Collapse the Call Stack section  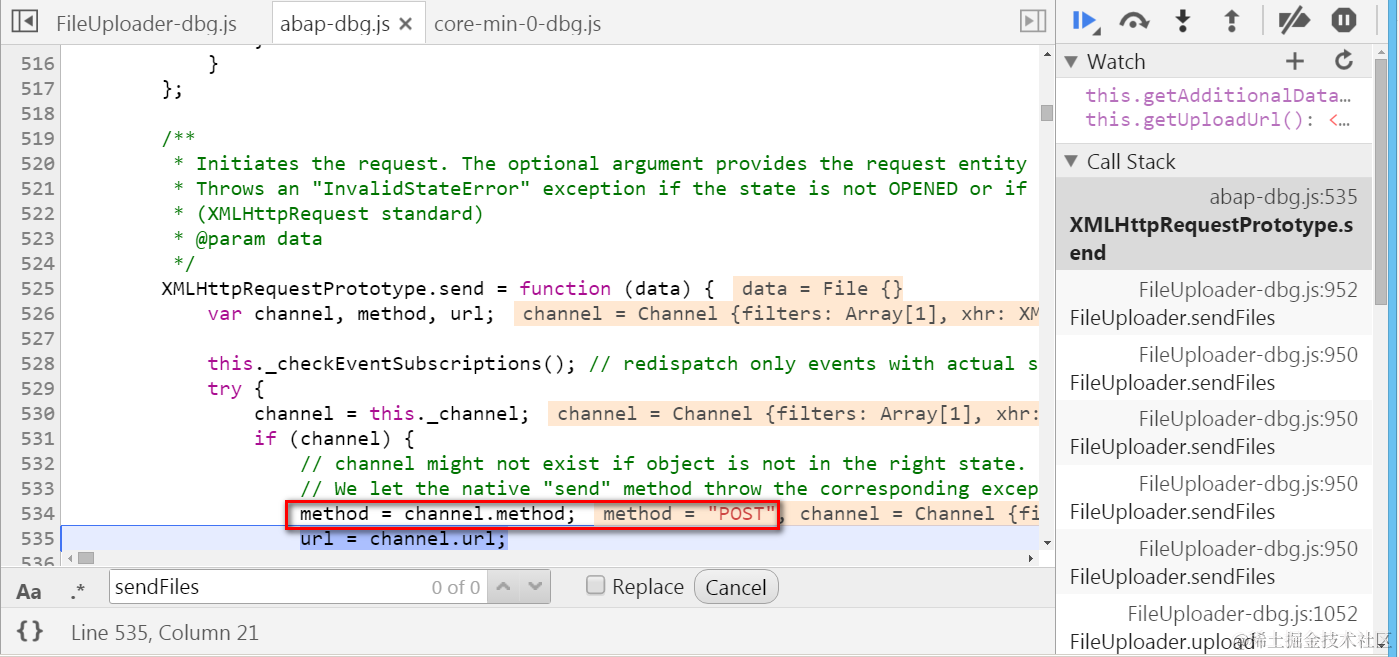[x=1071, y=162]
